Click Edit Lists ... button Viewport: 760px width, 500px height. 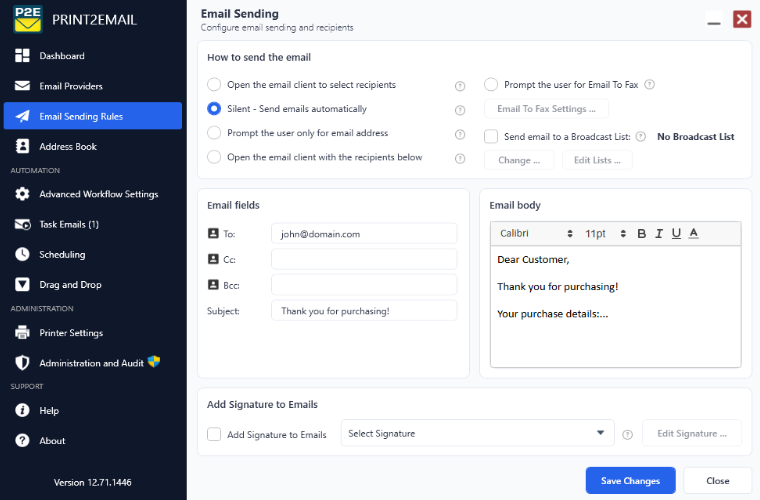click(597, 160)
